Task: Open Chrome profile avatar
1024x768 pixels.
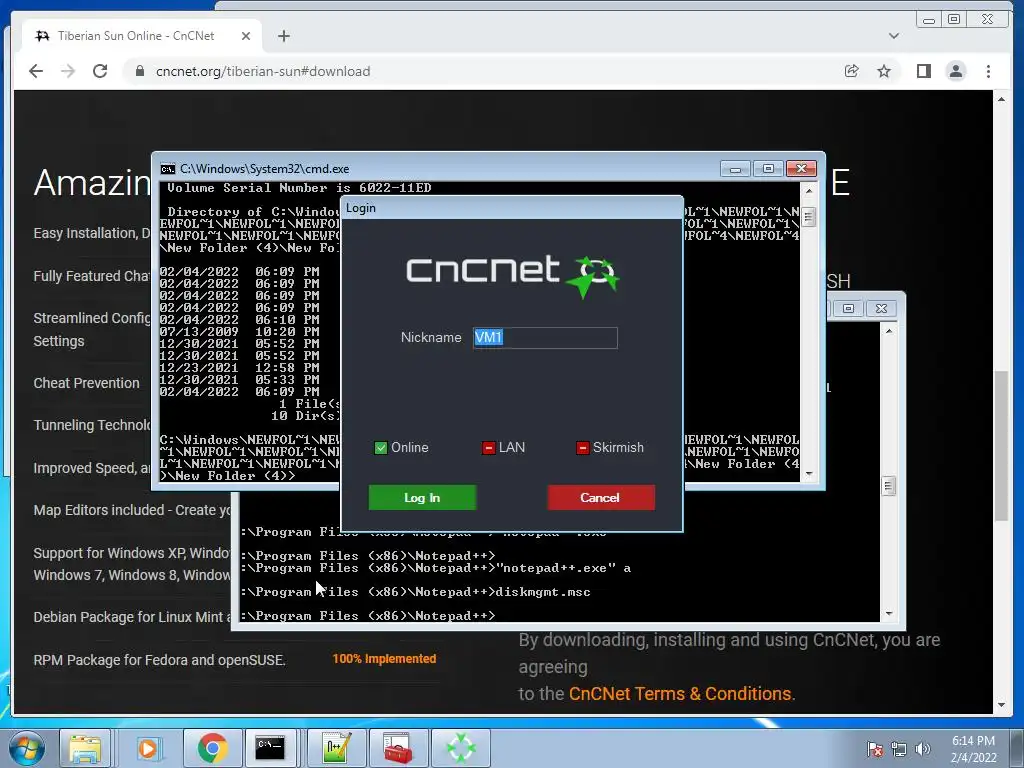Action: (x=956, y=71)
